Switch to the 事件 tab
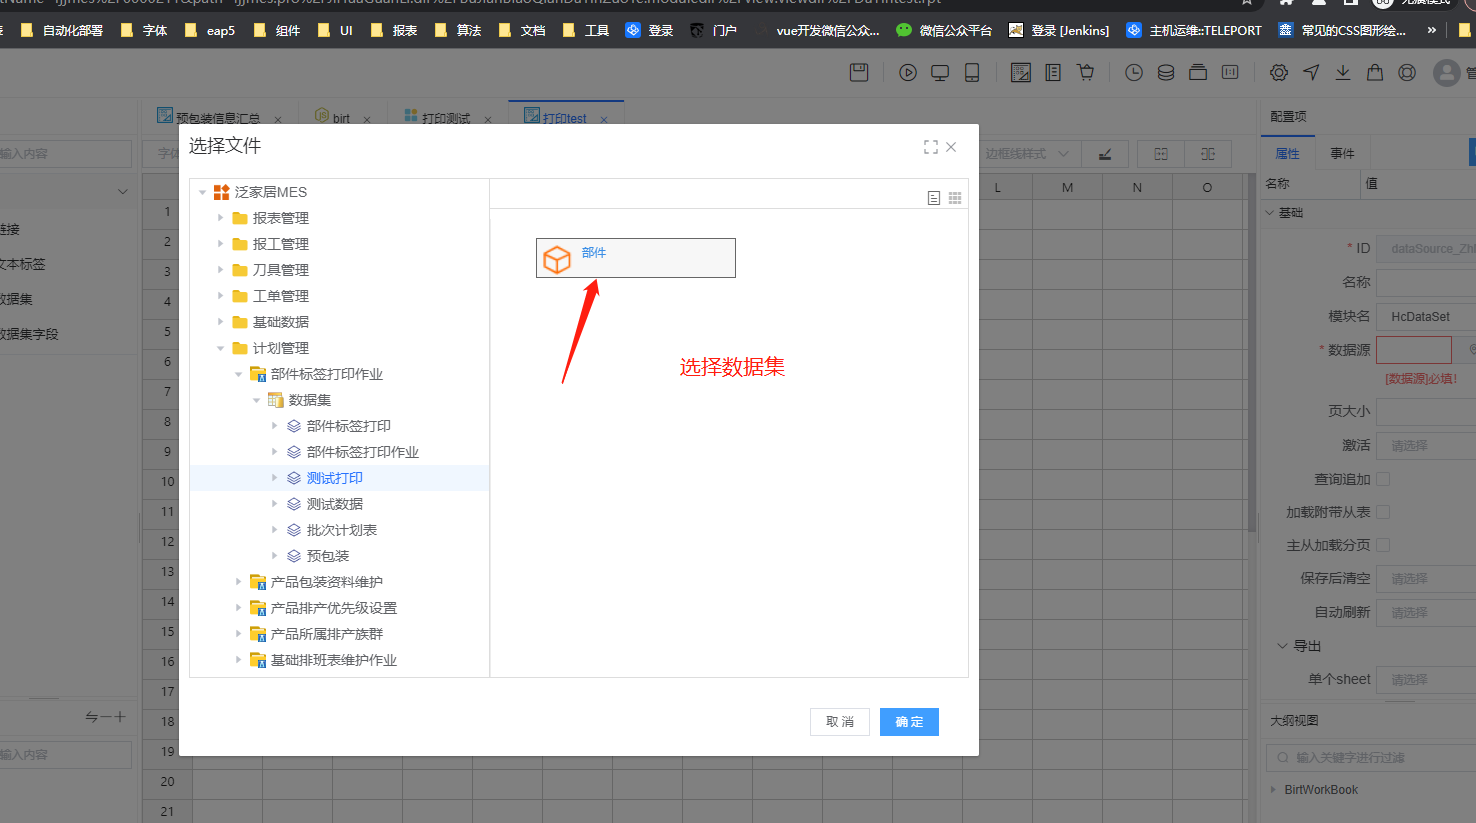Screen dimensions: 1476x823 click(1342, 153)
